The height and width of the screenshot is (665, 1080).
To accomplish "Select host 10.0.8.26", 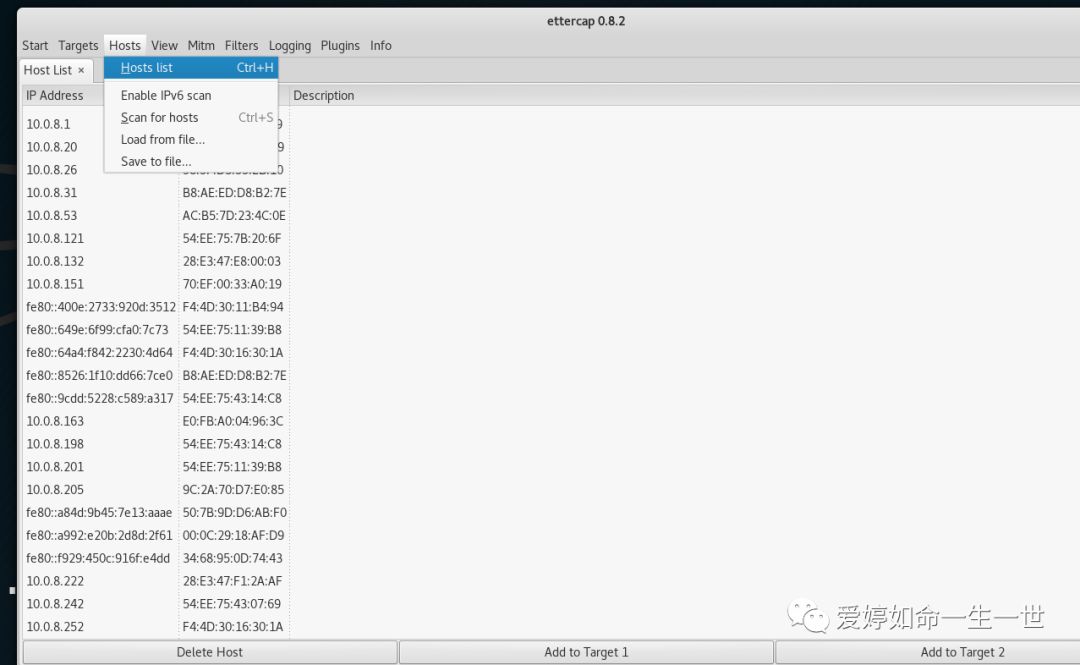I will (x=52, y=170).
